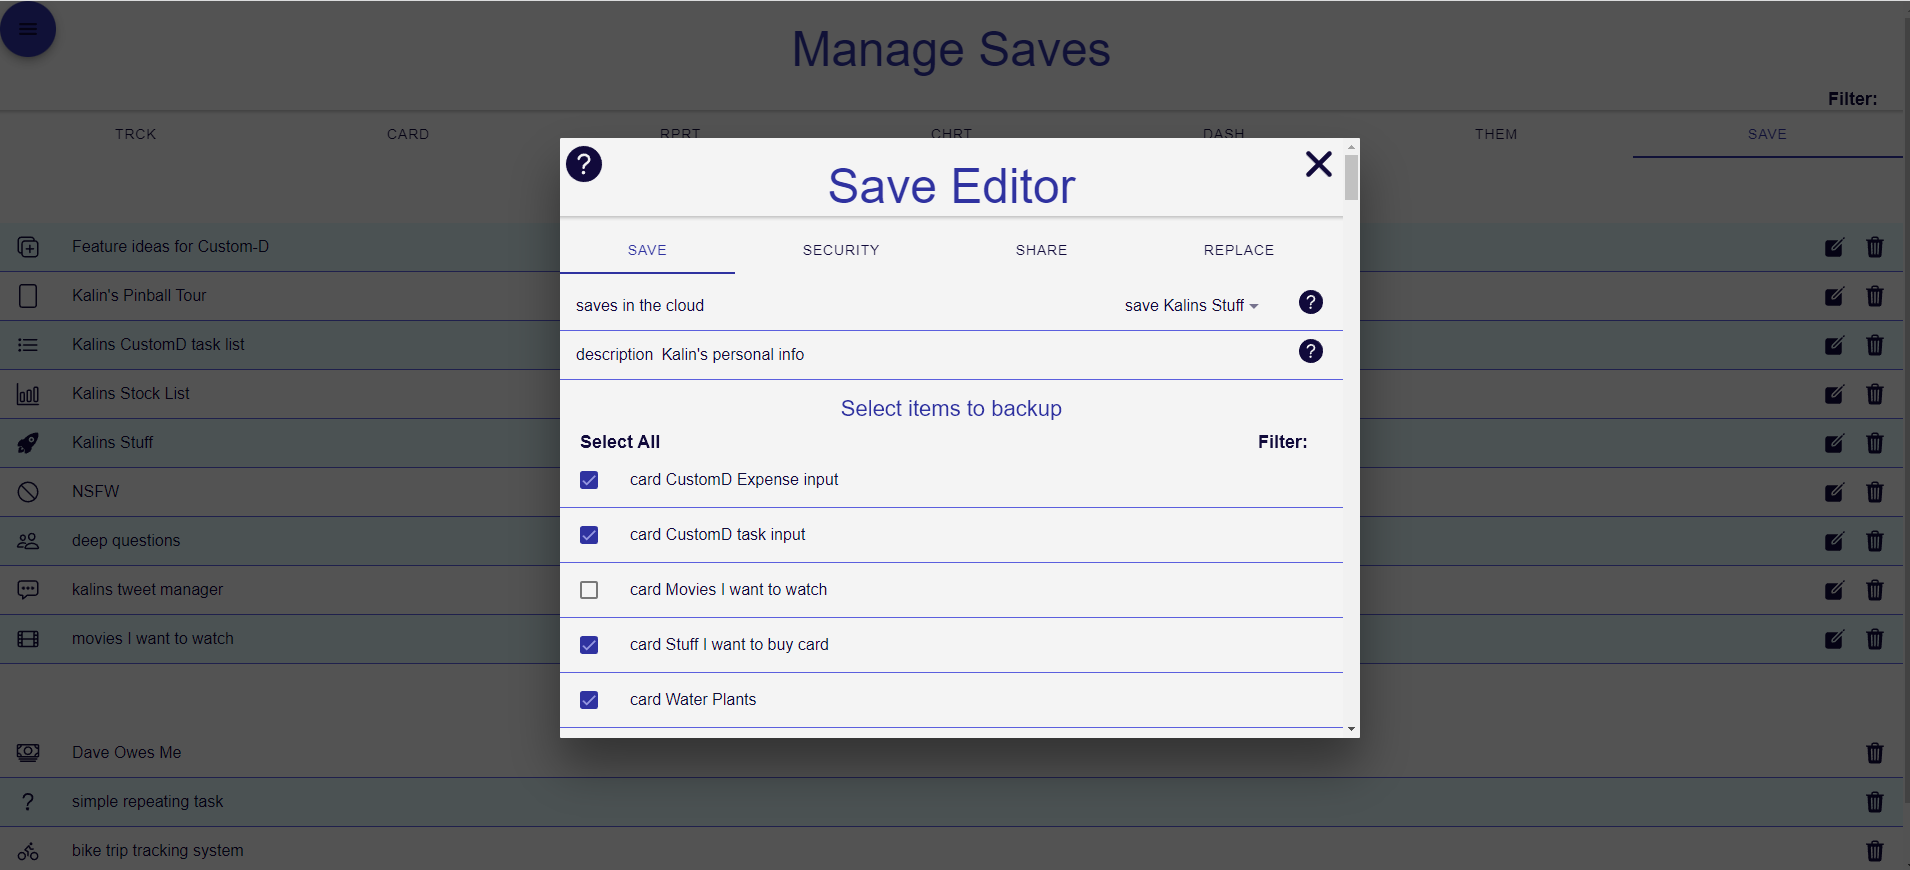The width and height of the screenshot is (1910, 870).
Task: Switch to the SHARE tab
Action: 1041,250
